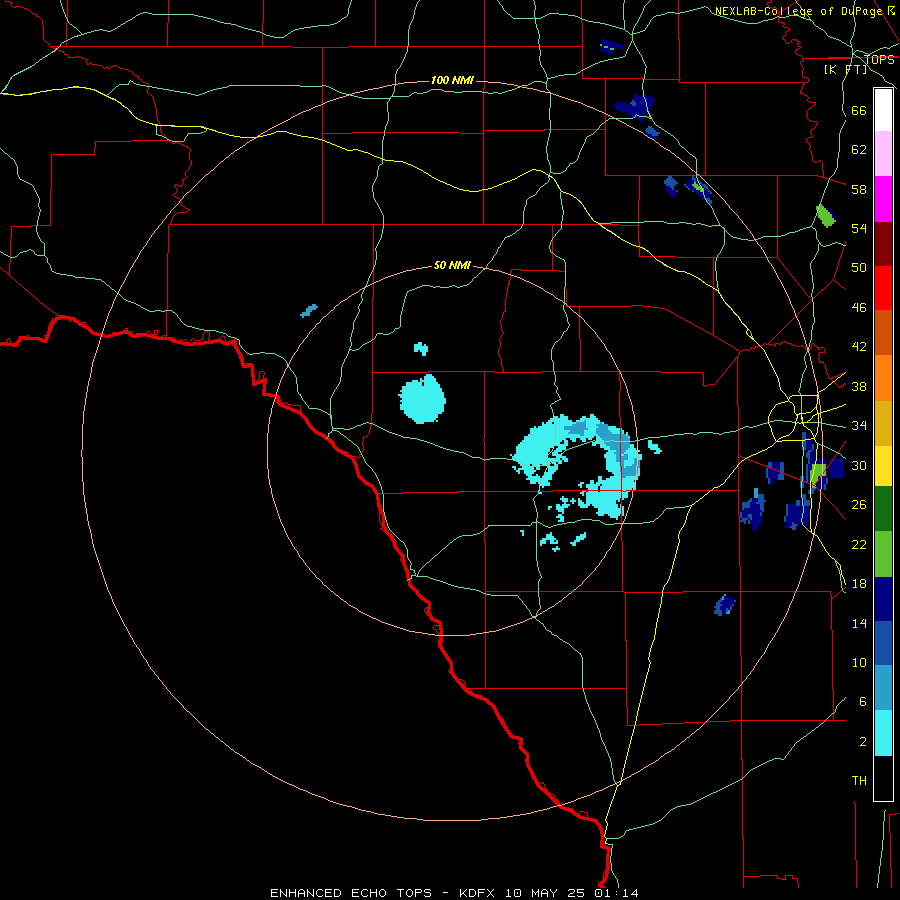Click the round cyan echo blob
The image size is (900, 900).
pyautogui.click(x=422, y=399)
